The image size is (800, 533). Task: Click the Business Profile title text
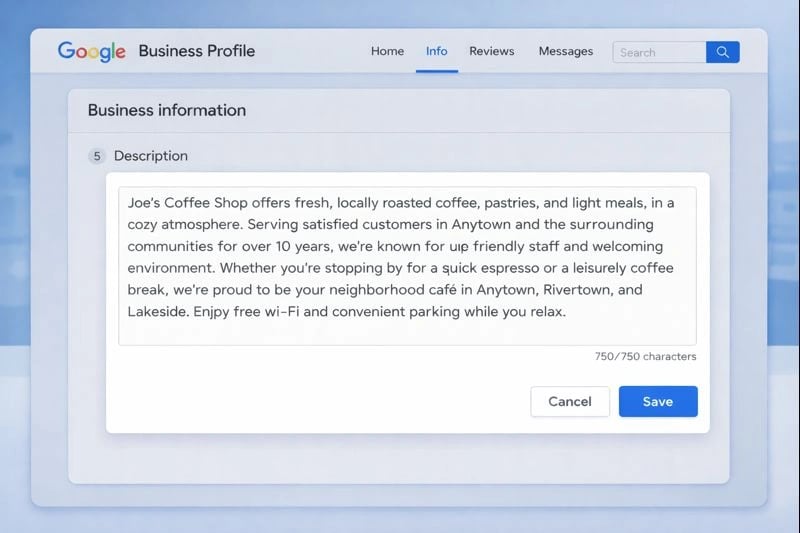point(196,51)
